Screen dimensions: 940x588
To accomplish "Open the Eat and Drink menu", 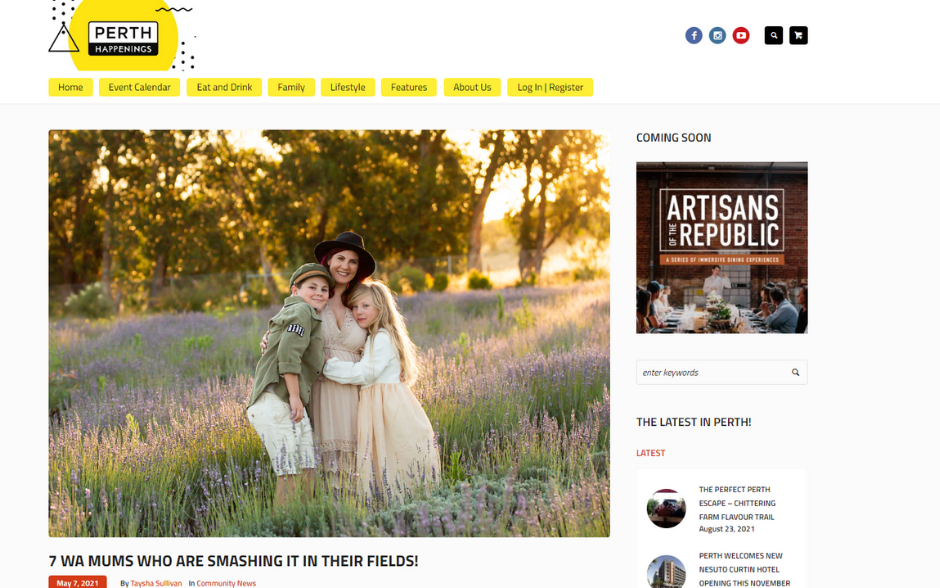I will pos(224,87).
